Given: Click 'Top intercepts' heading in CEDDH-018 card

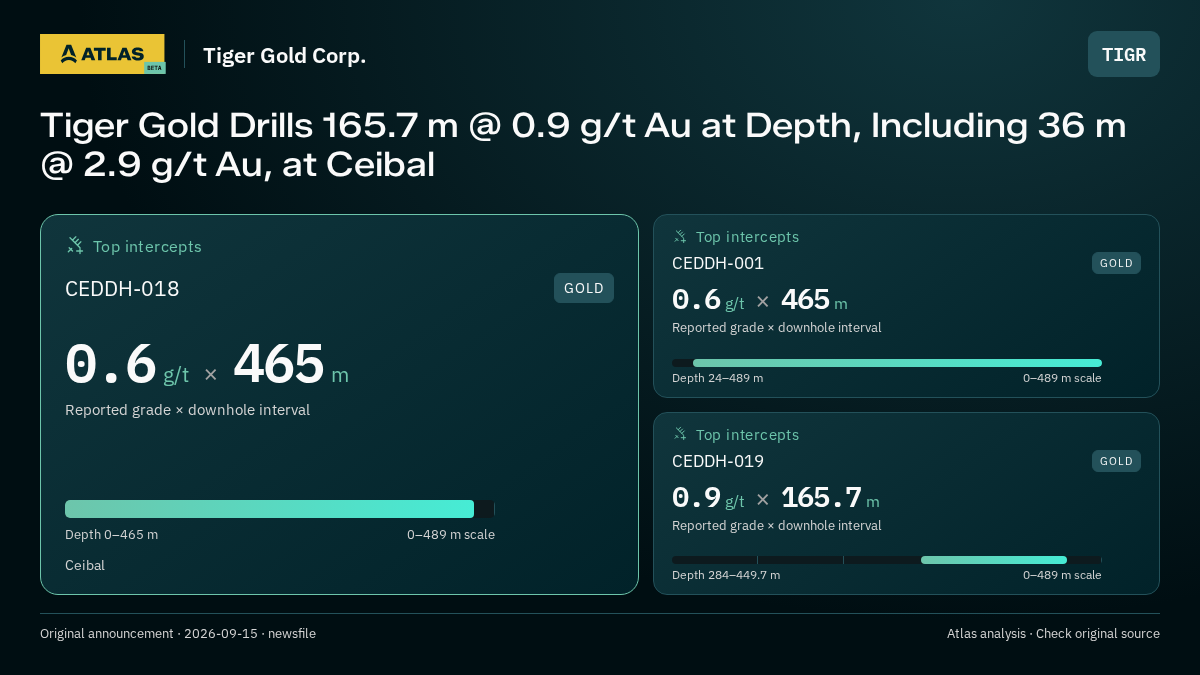Looking at the screenshot, I should tap(147, 246).
